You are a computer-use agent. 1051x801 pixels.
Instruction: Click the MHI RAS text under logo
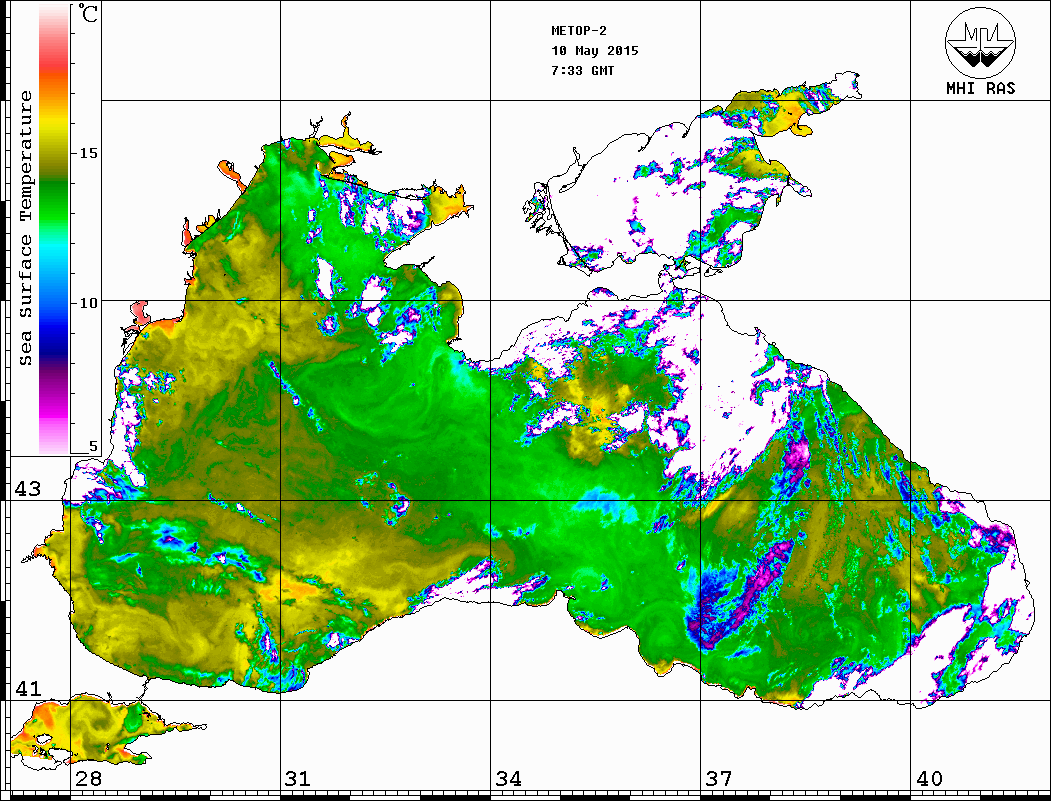980,89
